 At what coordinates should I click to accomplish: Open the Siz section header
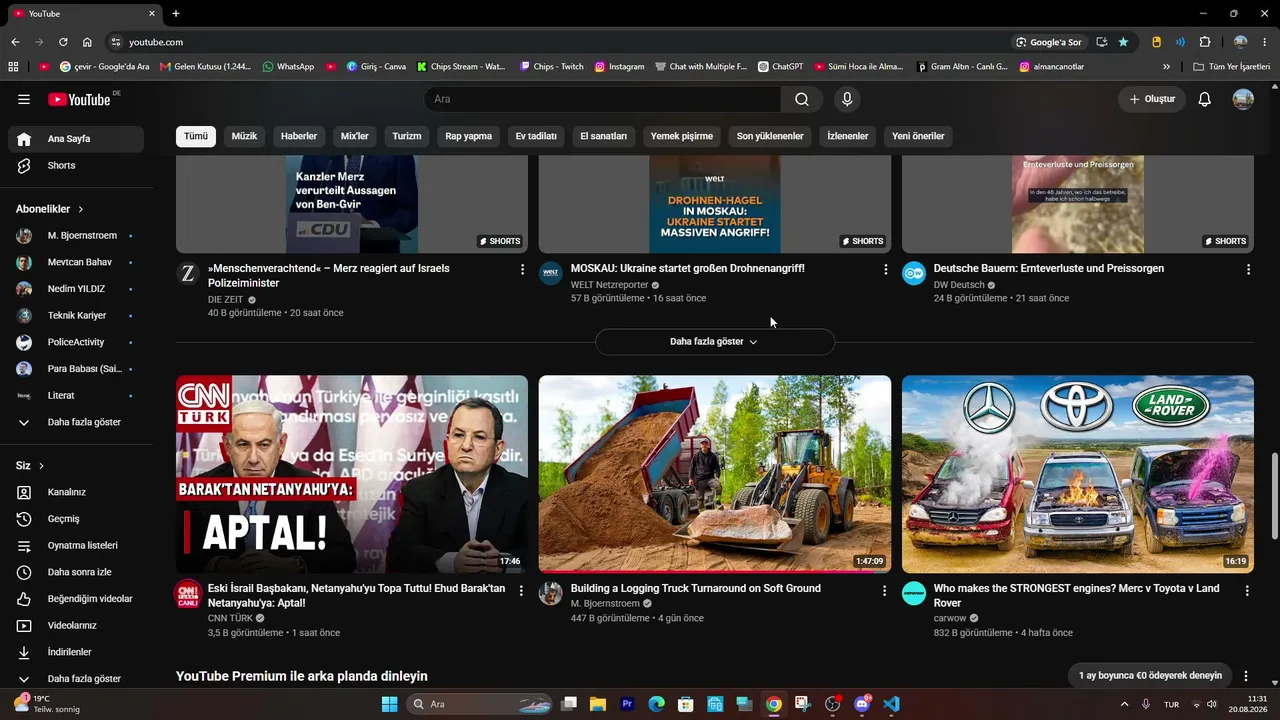tap(30, 466)
